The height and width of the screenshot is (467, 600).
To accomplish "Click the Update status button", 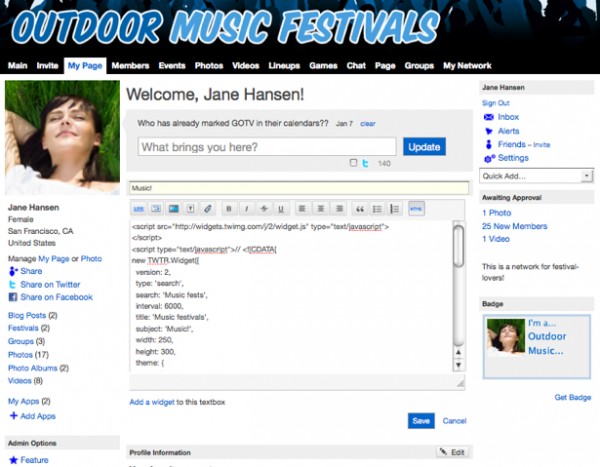I will (424, 147).
